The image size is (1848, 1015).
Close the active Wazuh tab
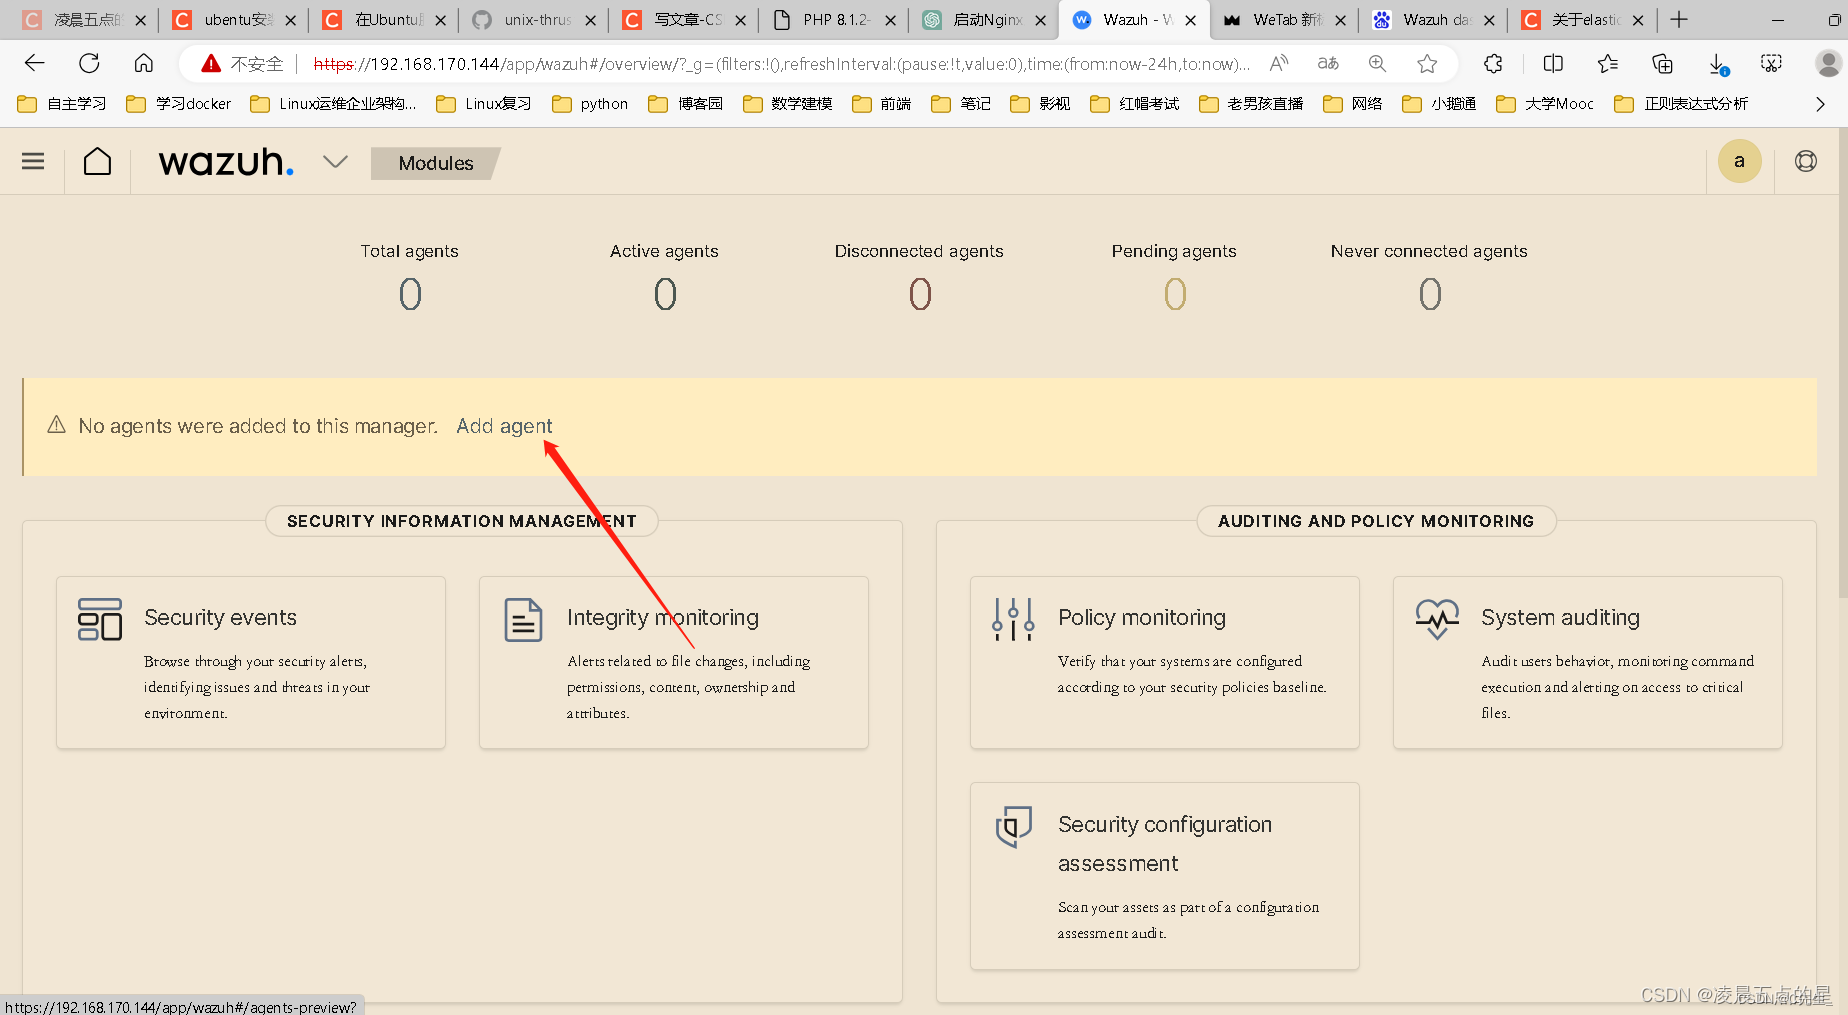click(x=1190, y=20)
